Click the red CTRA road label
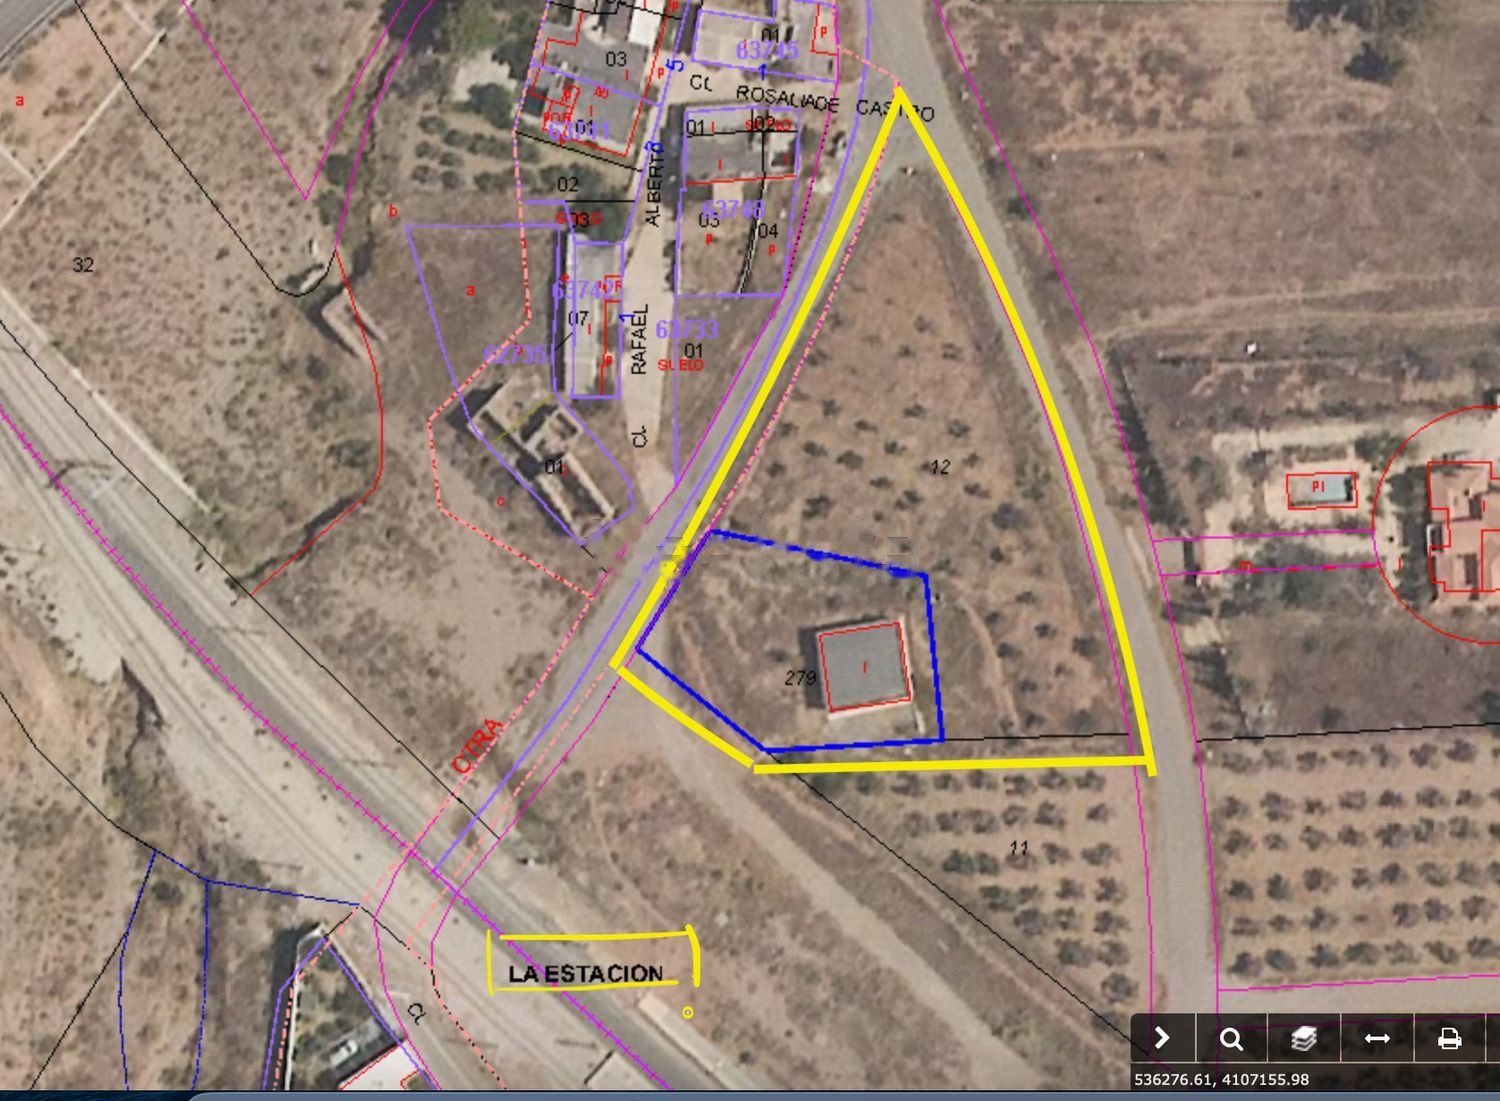 (477, 747)
